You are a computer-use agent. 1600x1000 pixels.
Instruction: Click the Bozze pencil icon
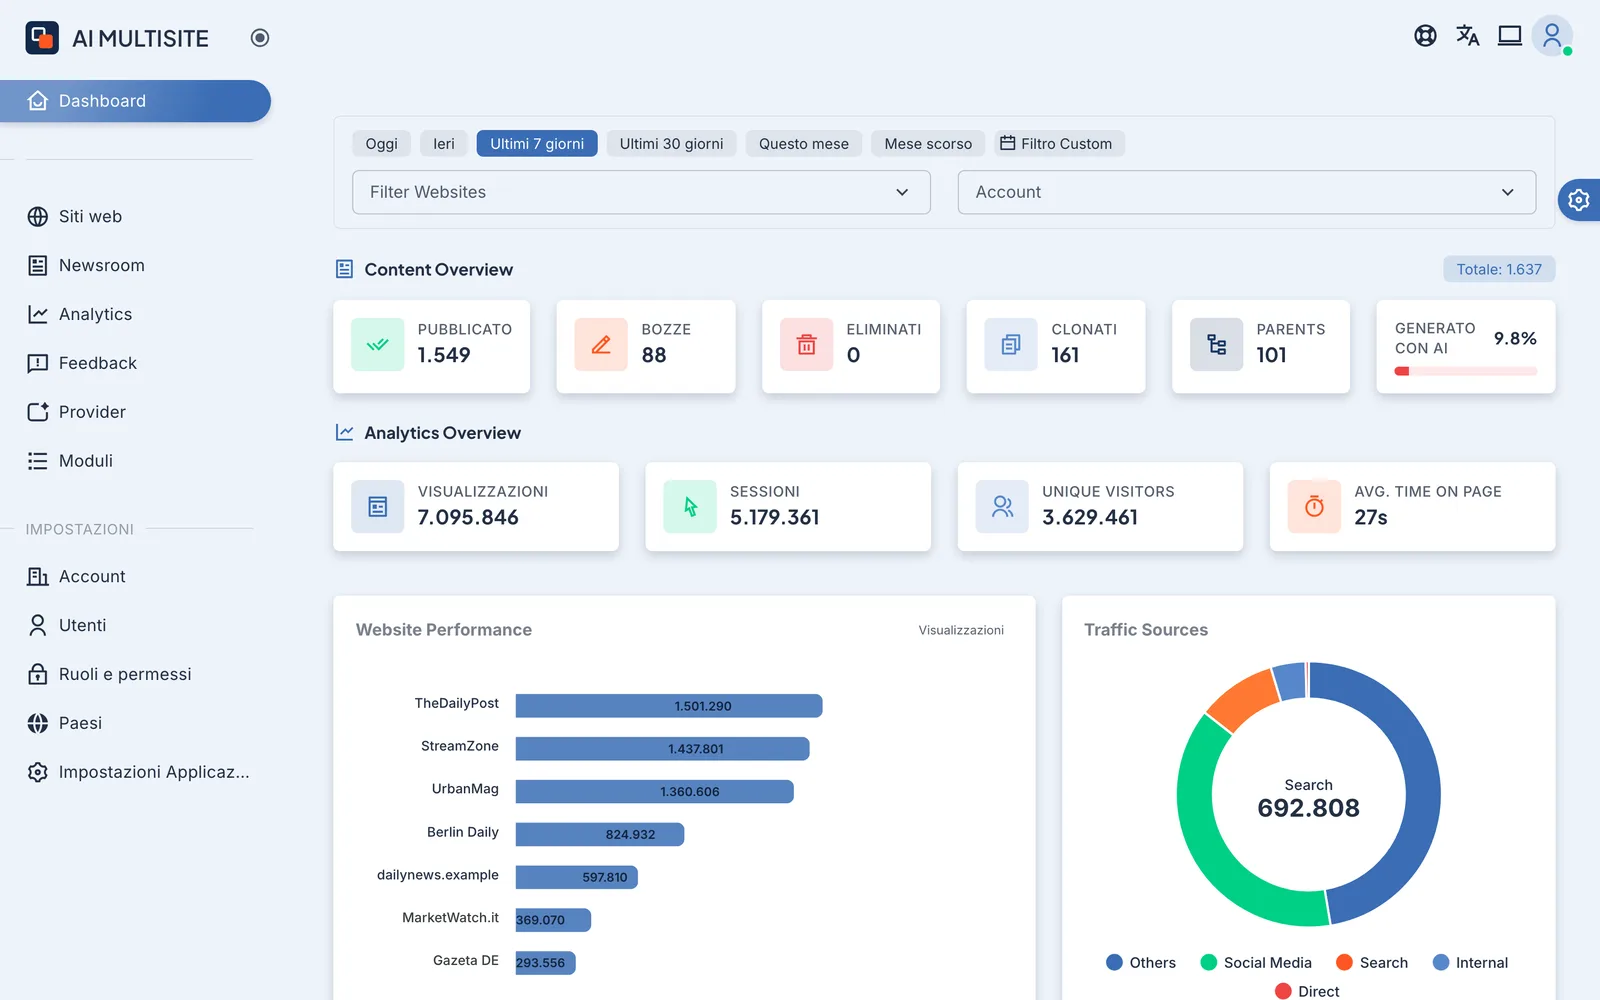(x=601, y=345)
